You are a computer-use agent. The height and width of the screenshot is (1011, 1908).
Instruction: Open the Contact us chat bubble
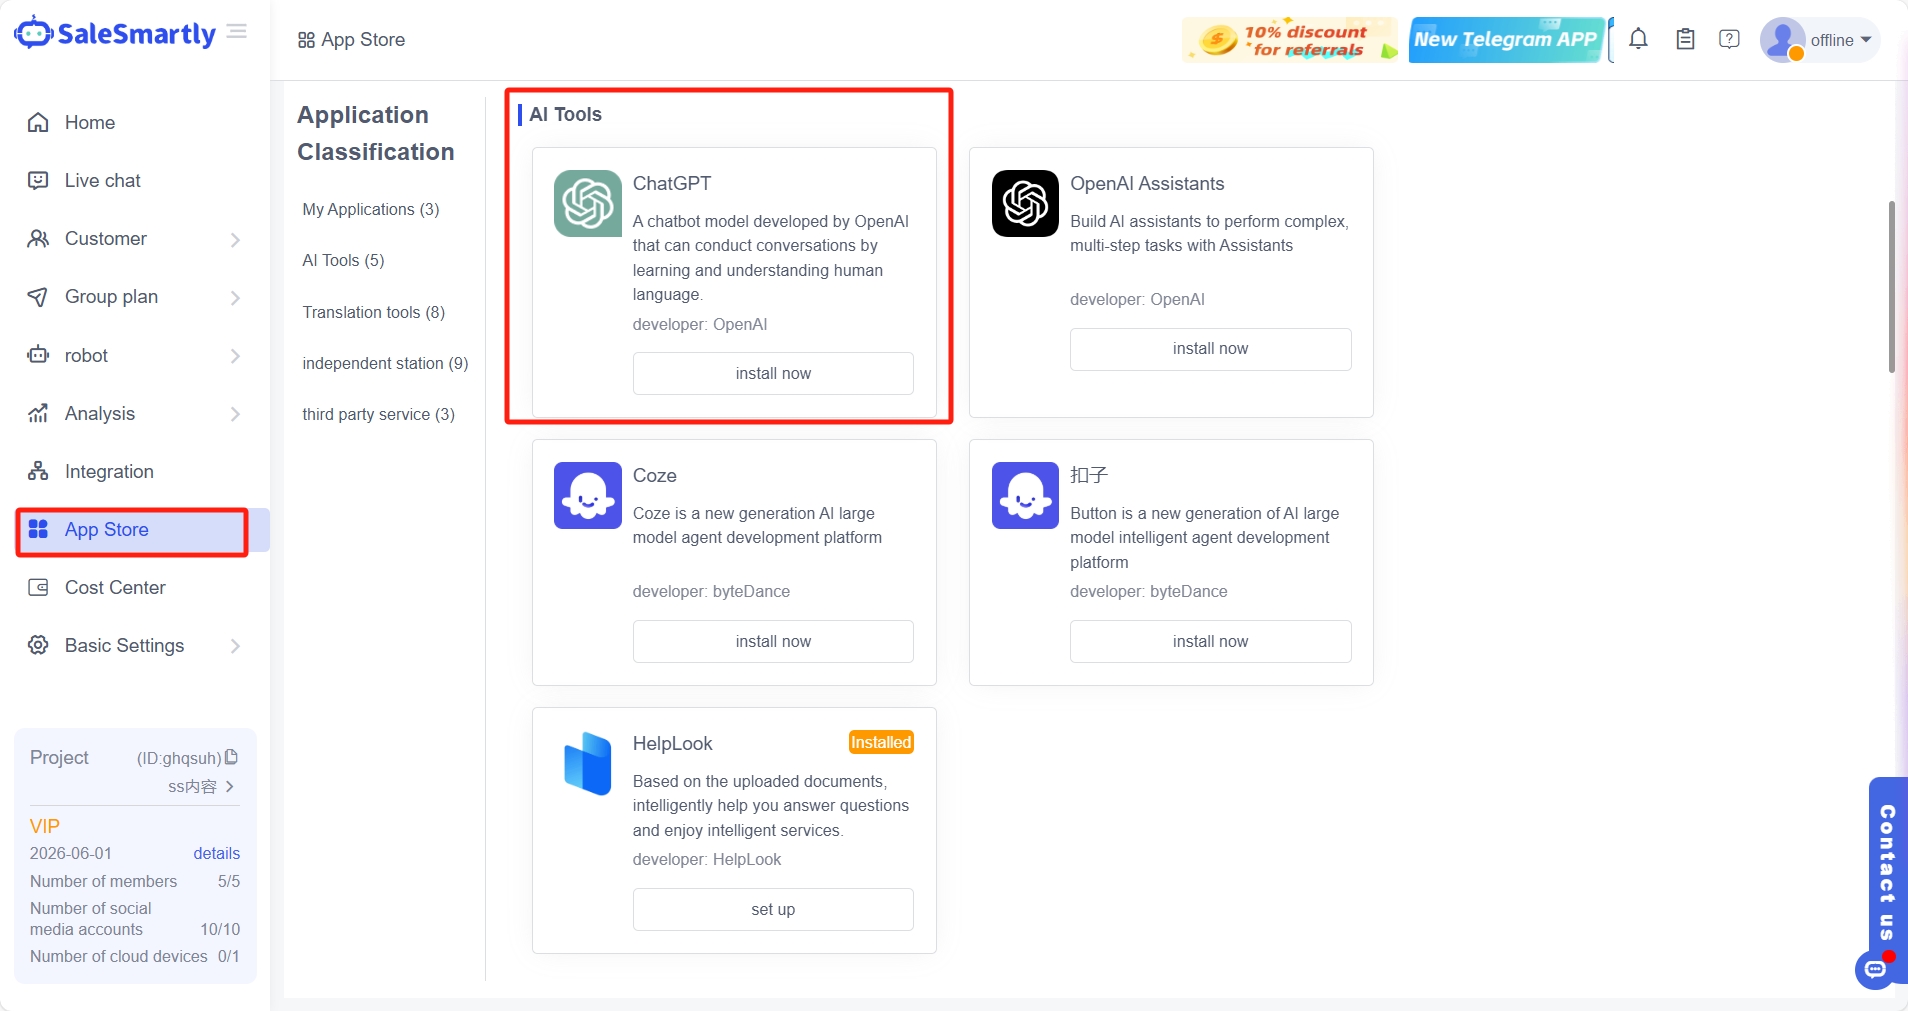coord(1875,968)
